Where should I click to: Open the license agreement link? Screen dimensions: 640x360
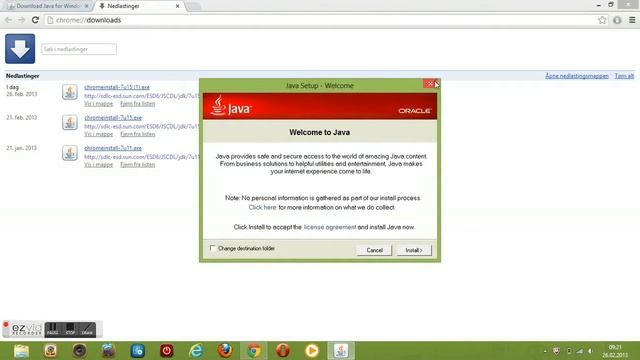coord(330,227)
